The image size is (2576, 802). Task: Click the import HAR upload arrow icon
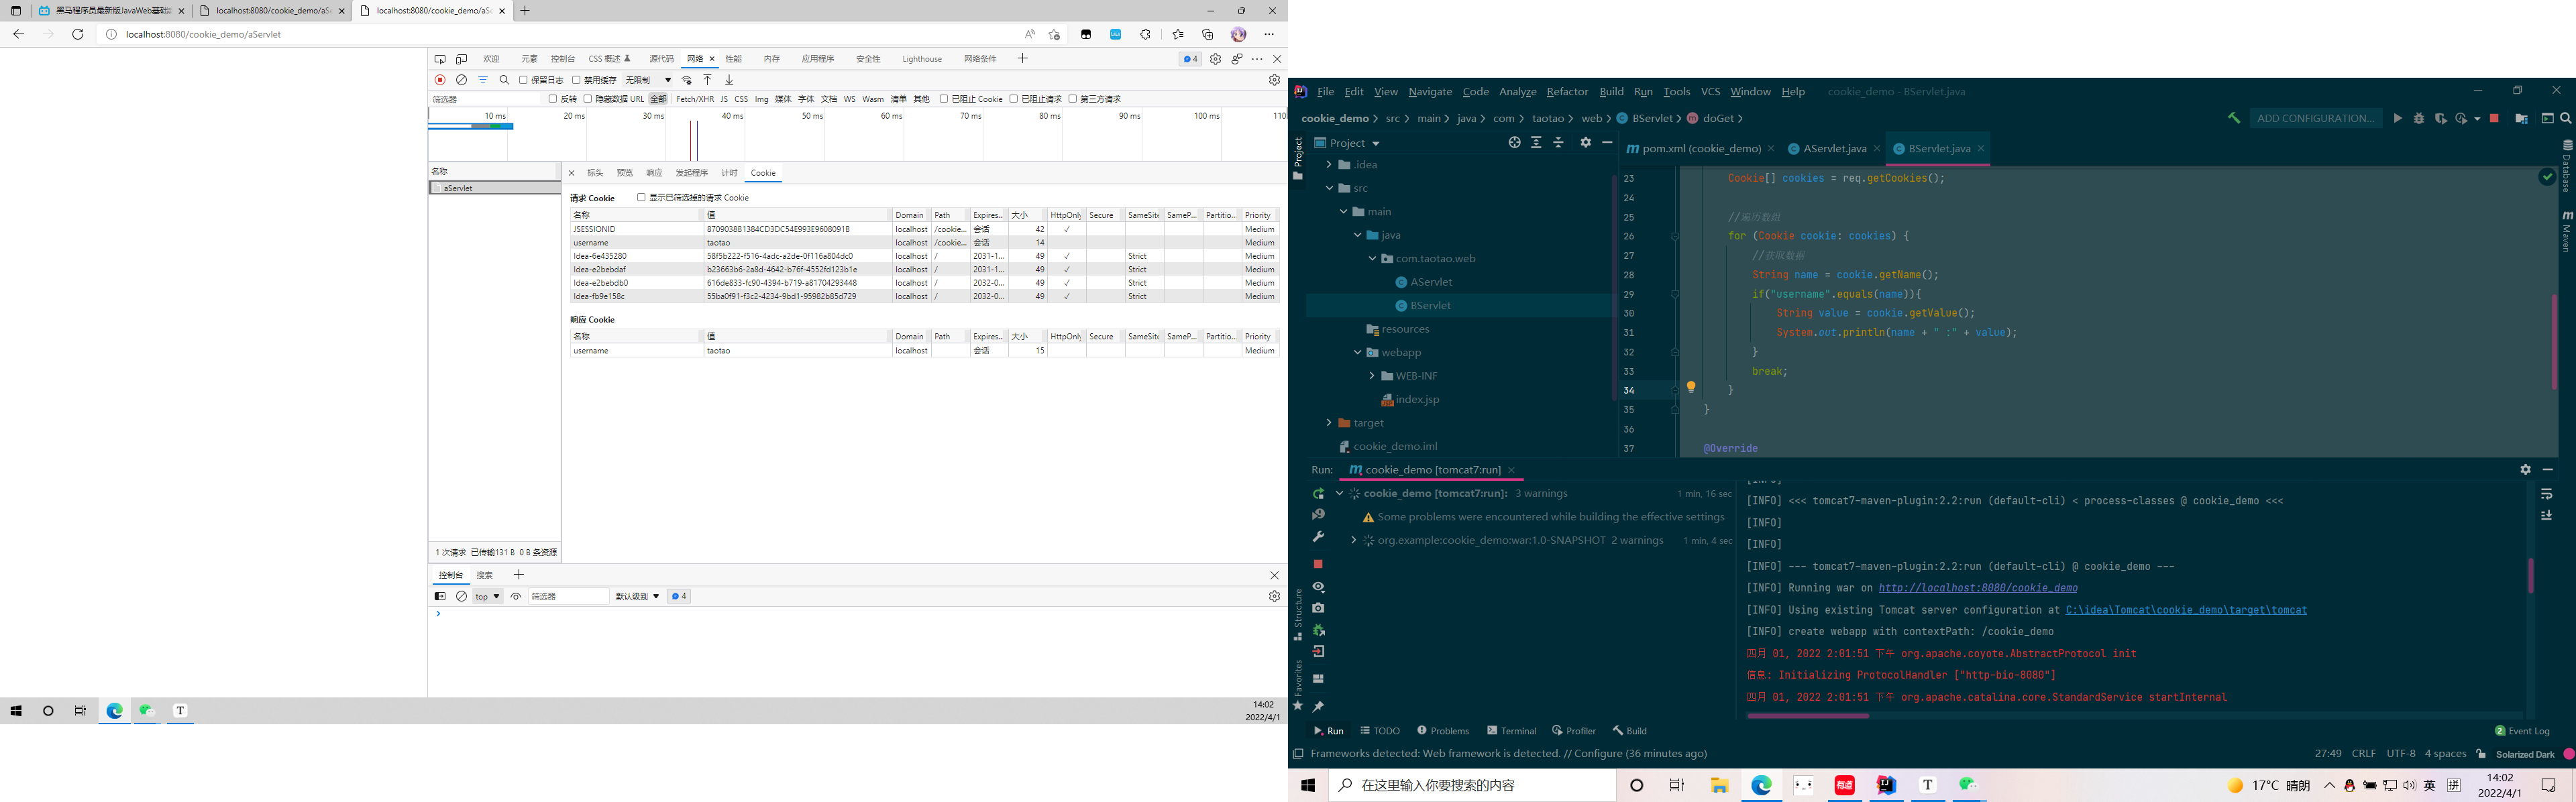tap(707, 80)
